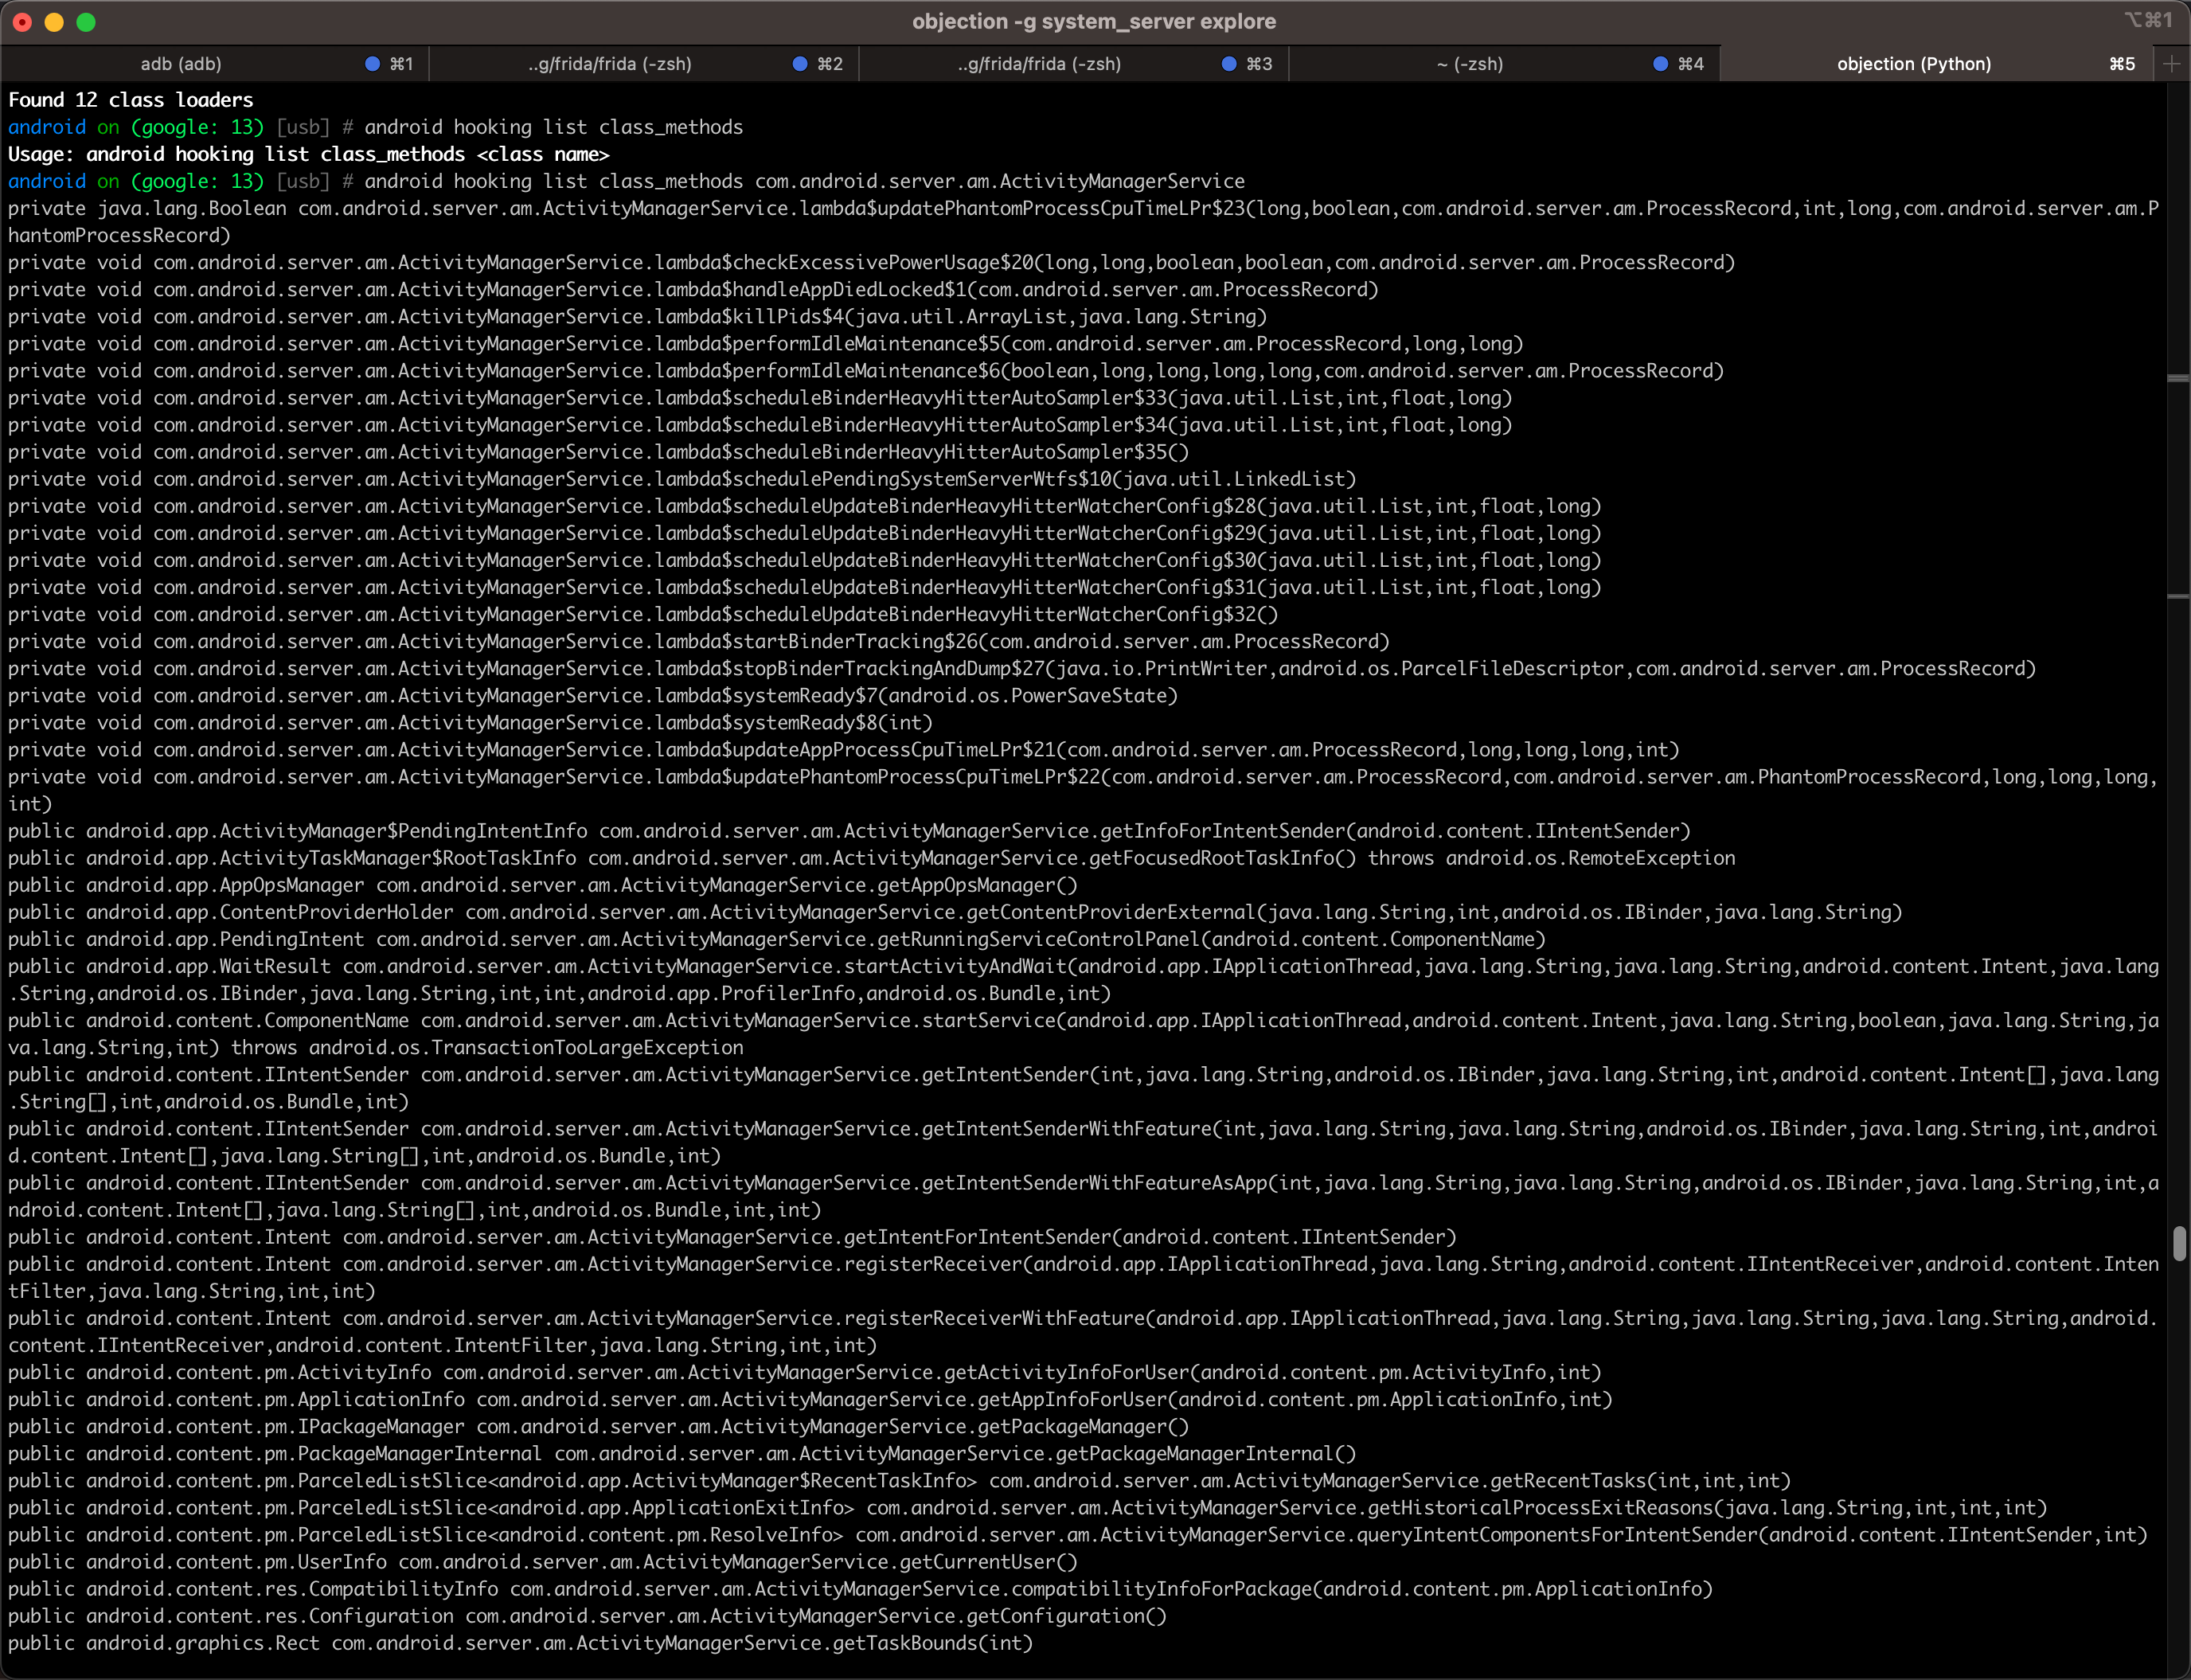Click the 'Found 12 class loaders' line
The width and height of the screenshot is (2191, 1680).
[x=131, y=100]
